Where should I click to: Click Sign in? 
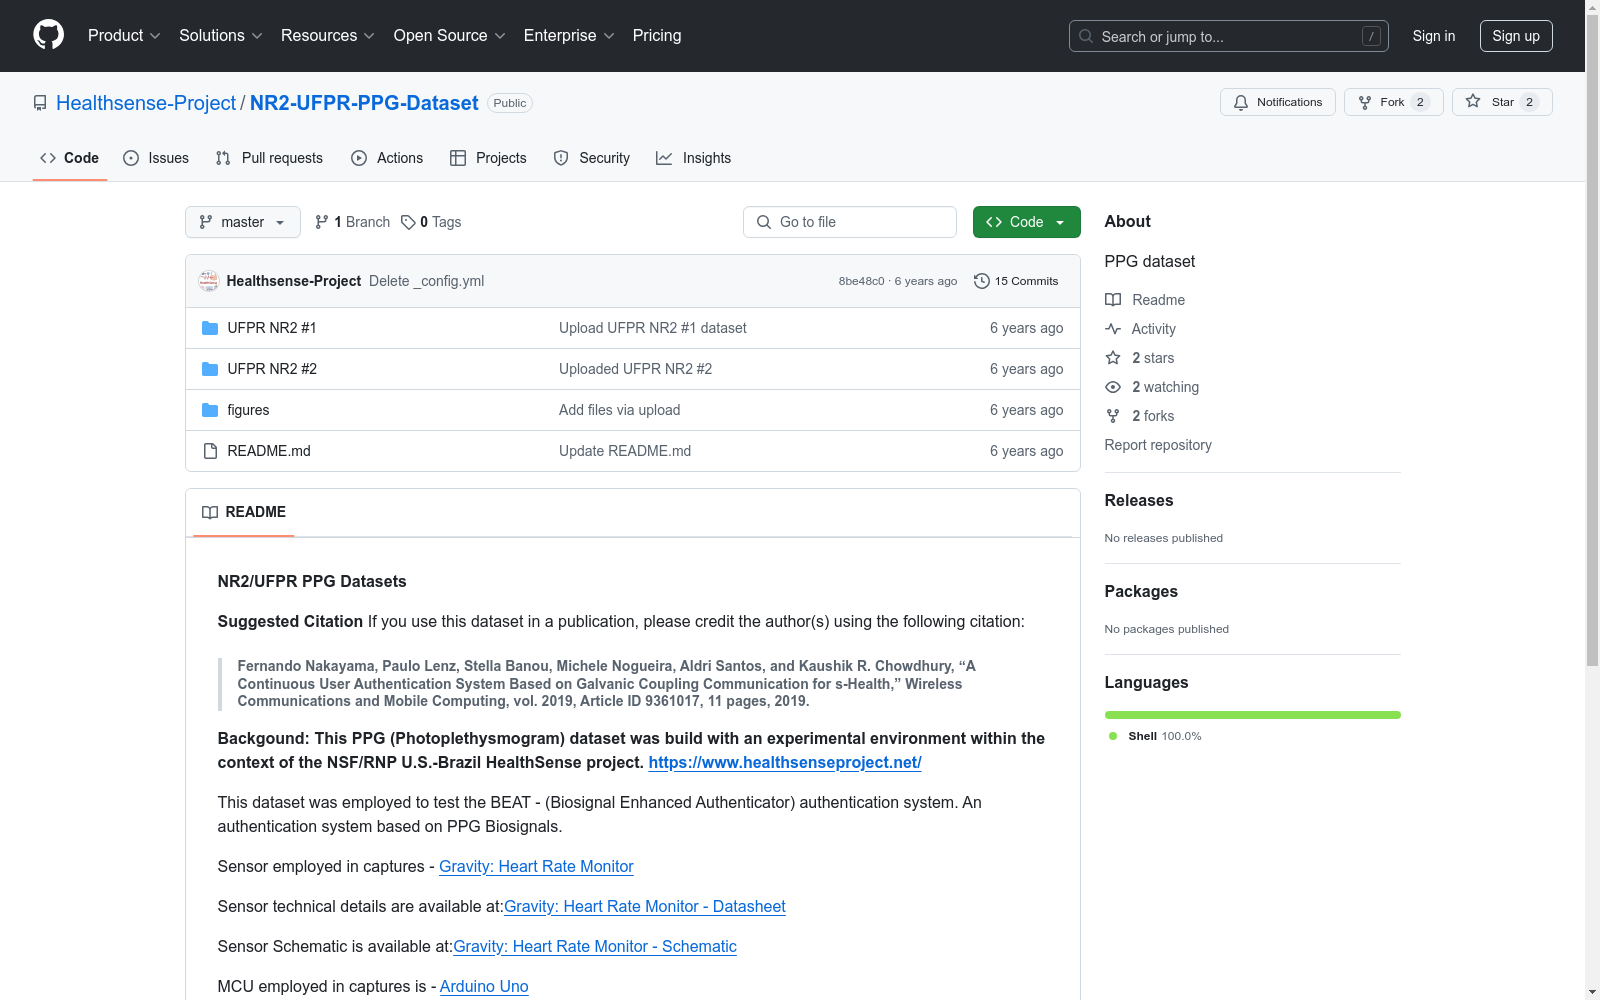click(x=1433, y=36)
